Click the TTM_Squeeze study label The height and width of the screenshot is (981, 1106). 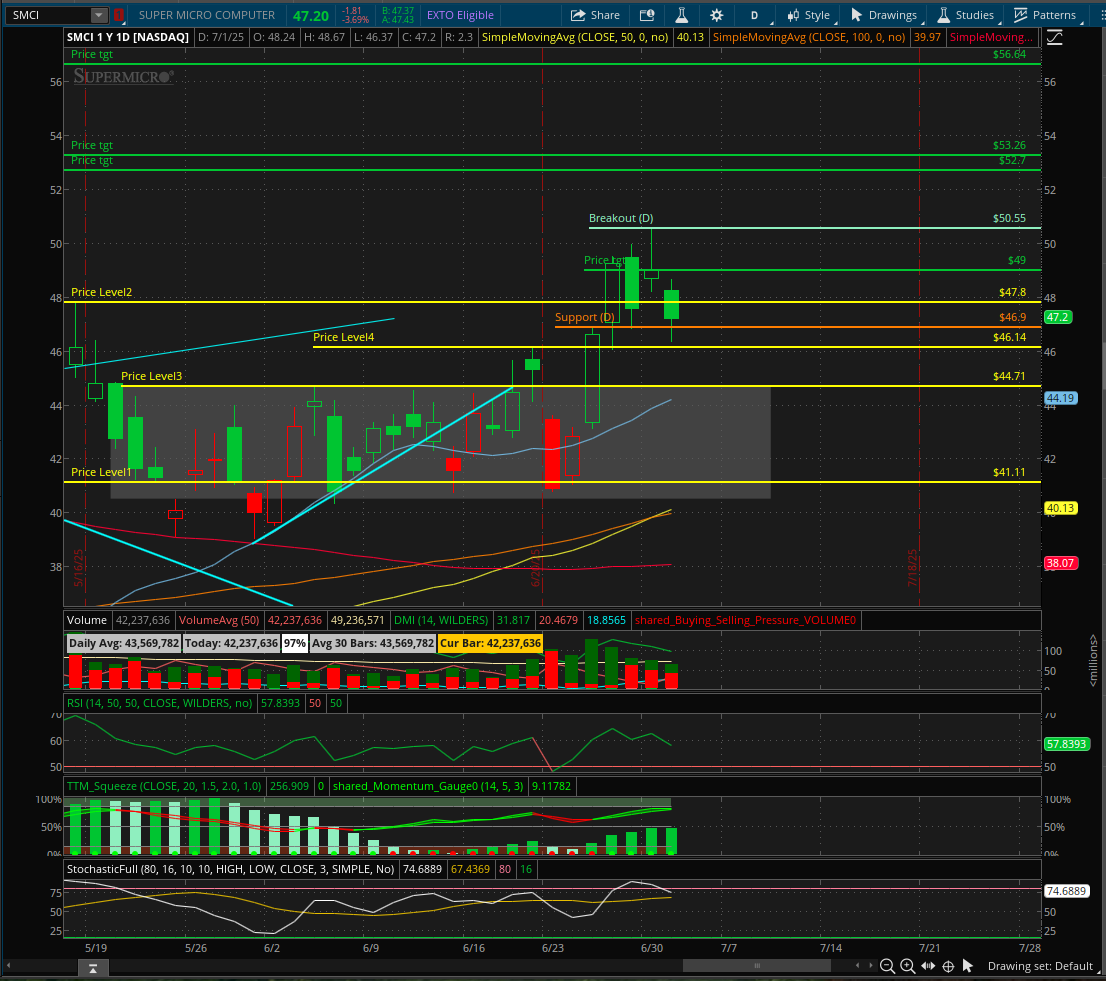pyautogui.click(x=164, y=786)
